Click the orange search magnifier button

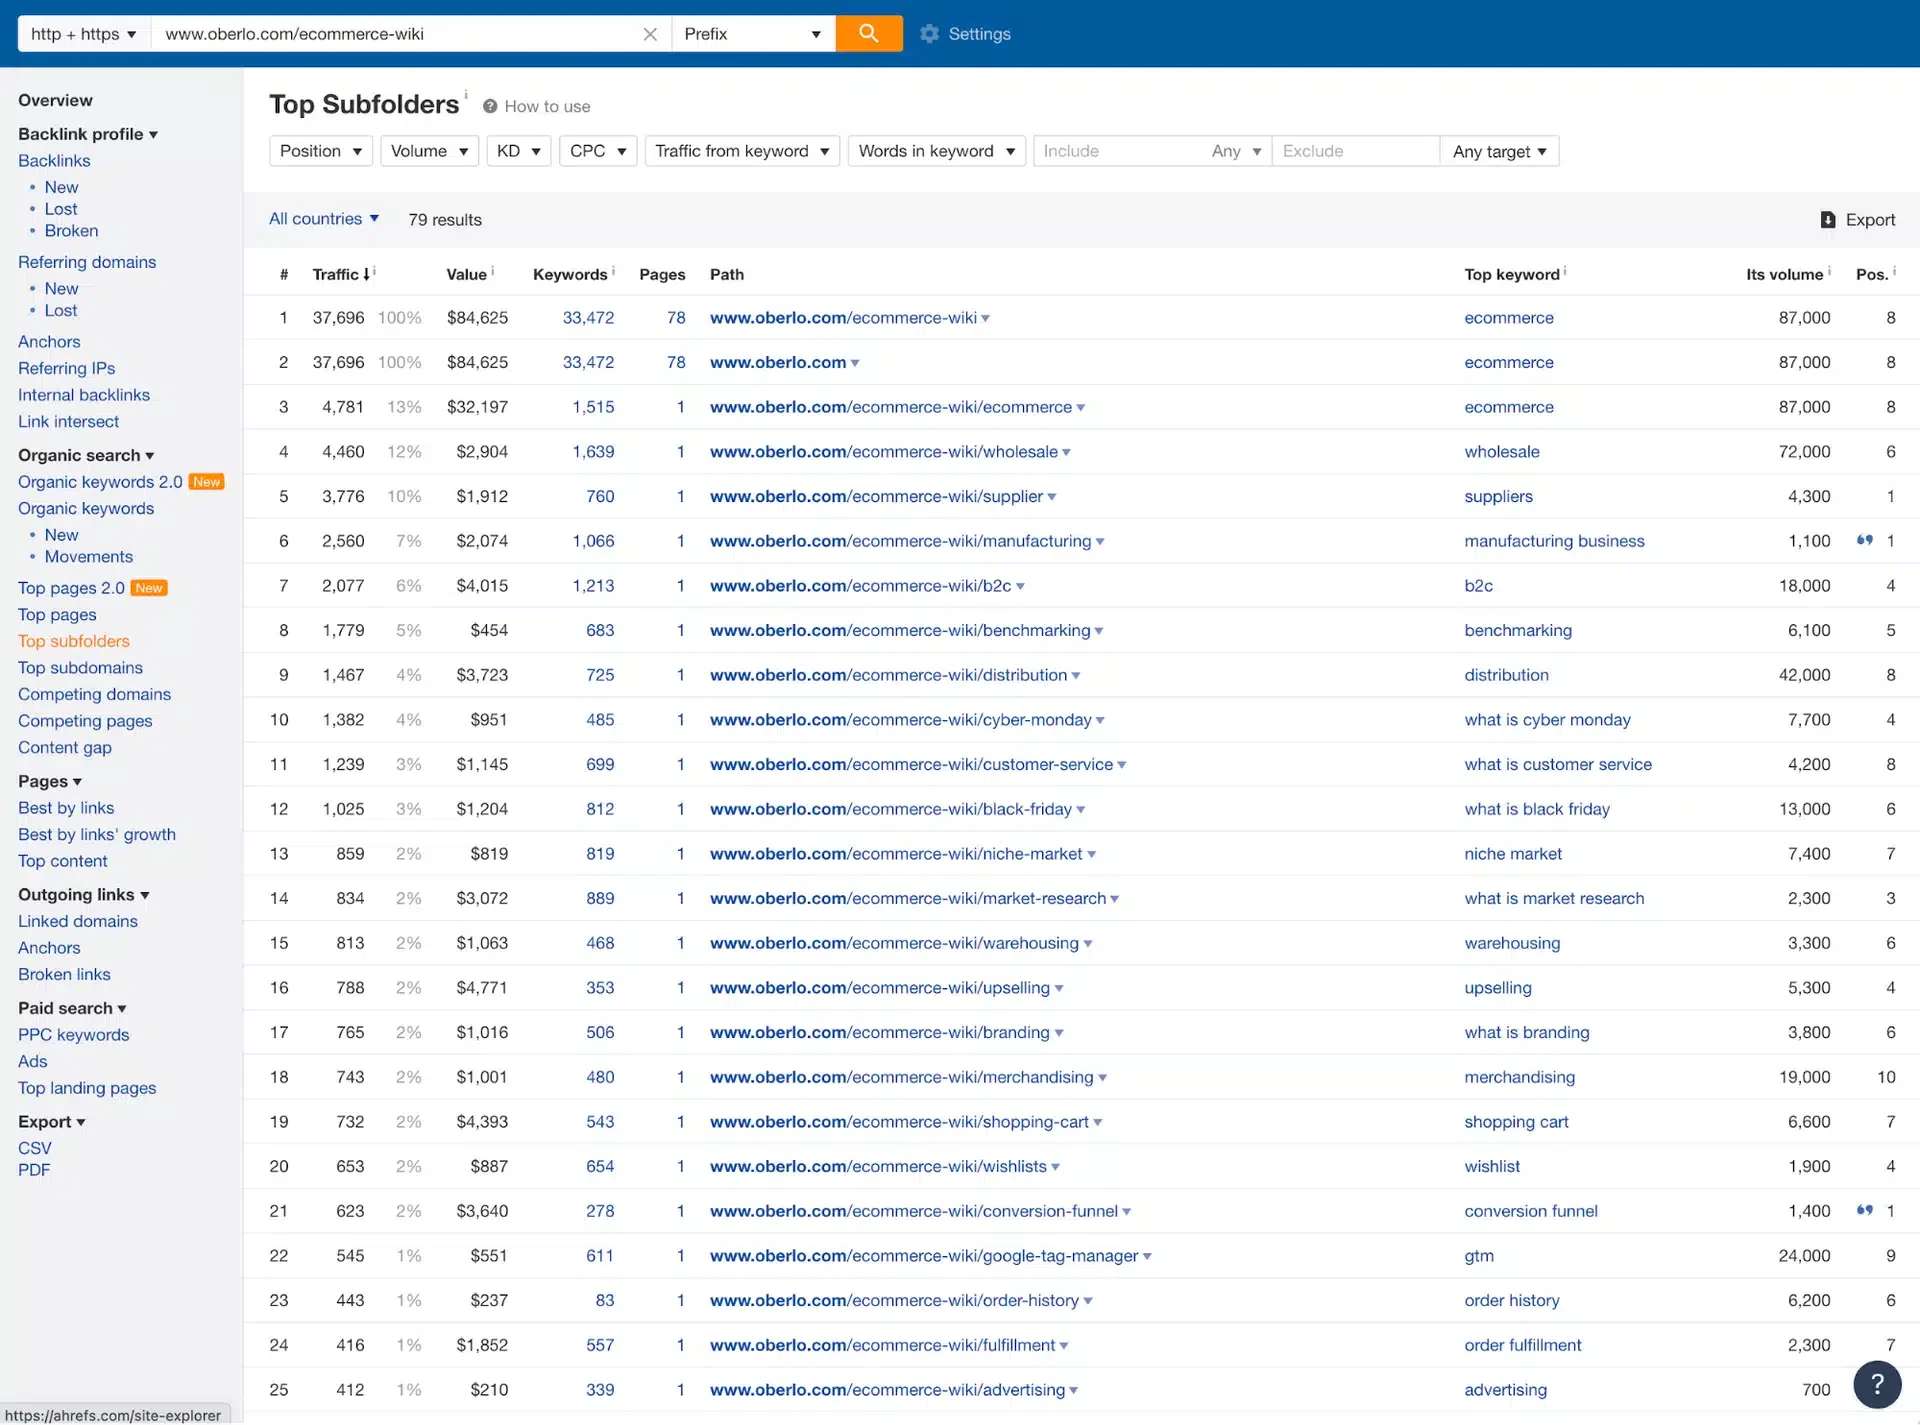point(868,33)
